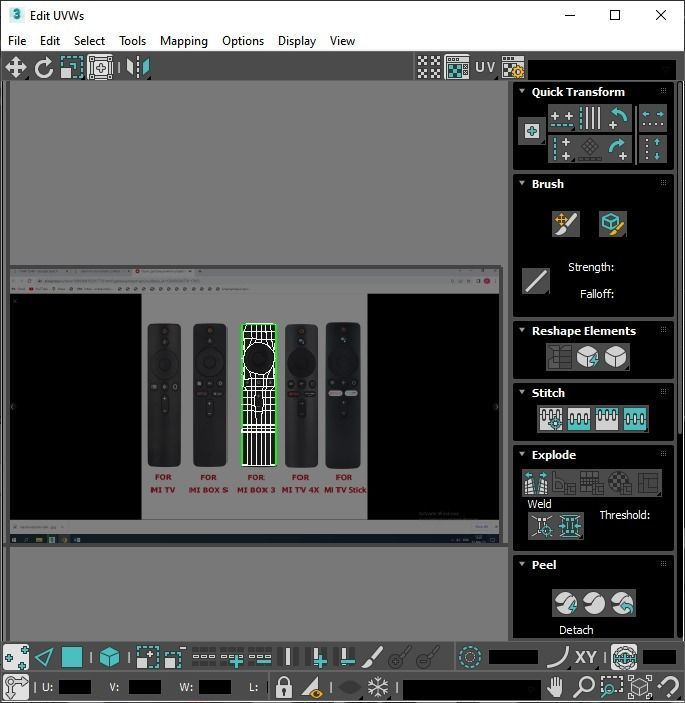
Task: Select the Pan View hand icon
Action: (x=555, y=686)
